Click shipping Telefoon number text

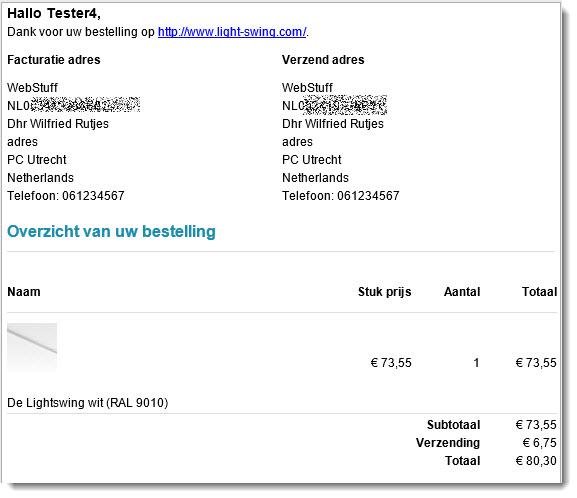(341, 196)
